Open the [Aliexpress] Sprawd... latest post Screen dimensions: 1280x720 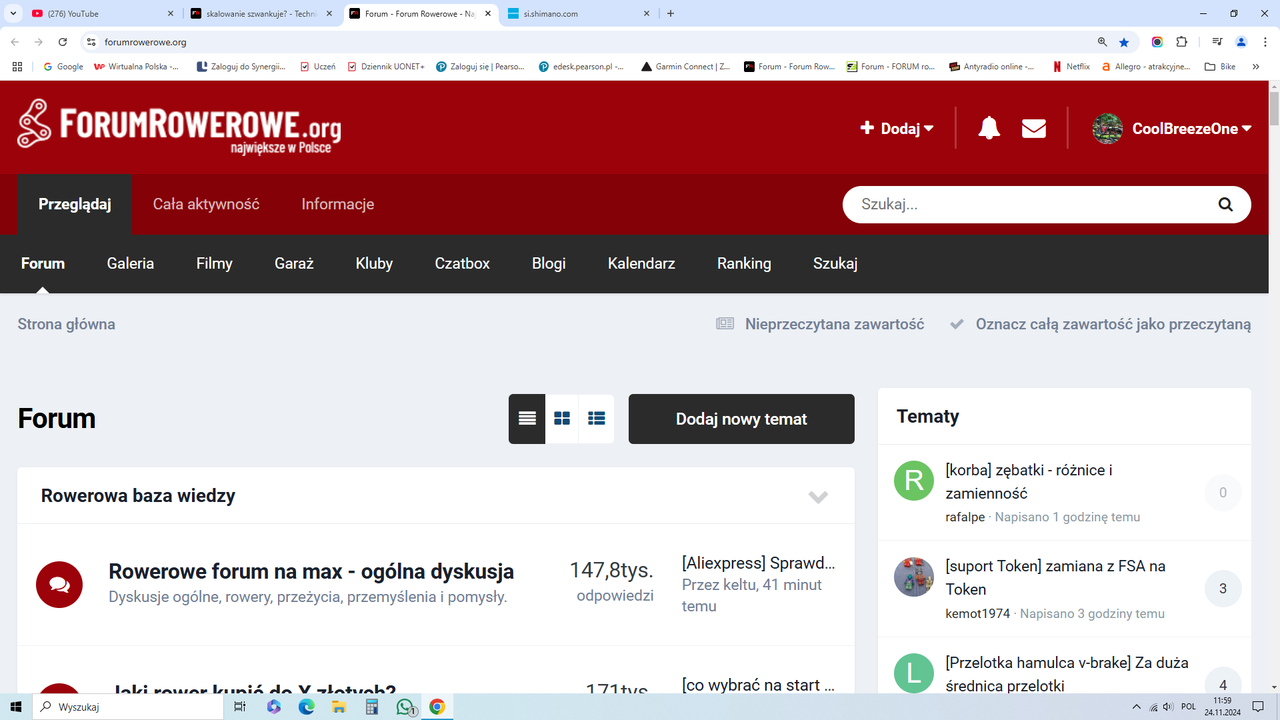point(758,563)
